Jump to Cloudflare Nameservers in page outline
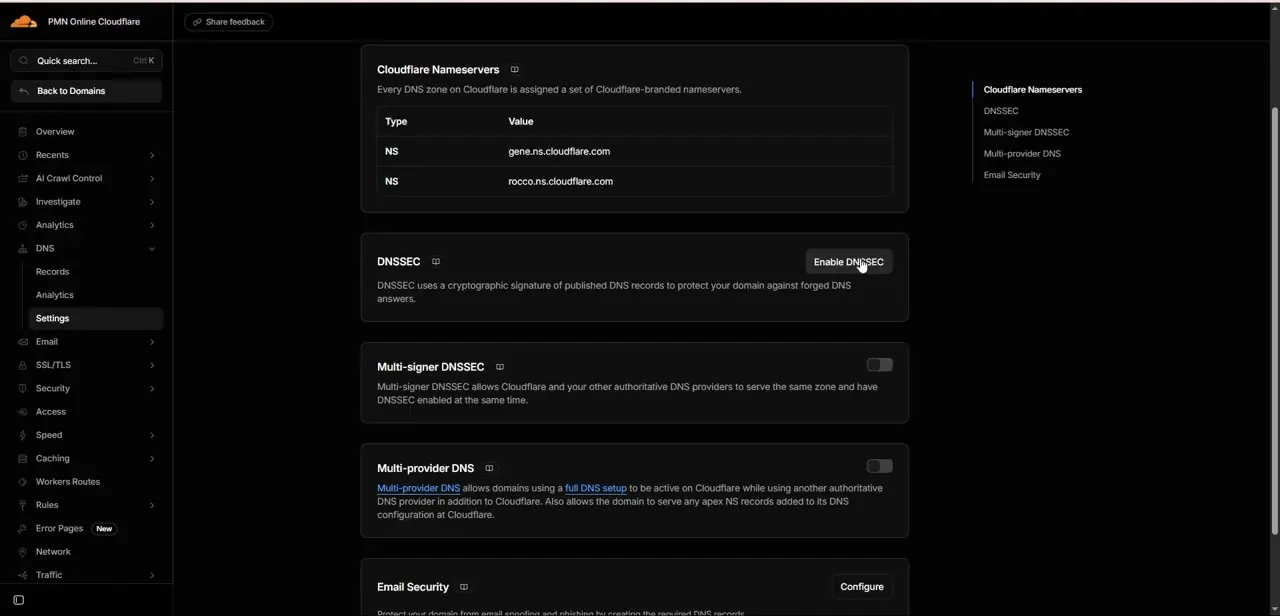1280x616 pixels. tap(1033, 90)
